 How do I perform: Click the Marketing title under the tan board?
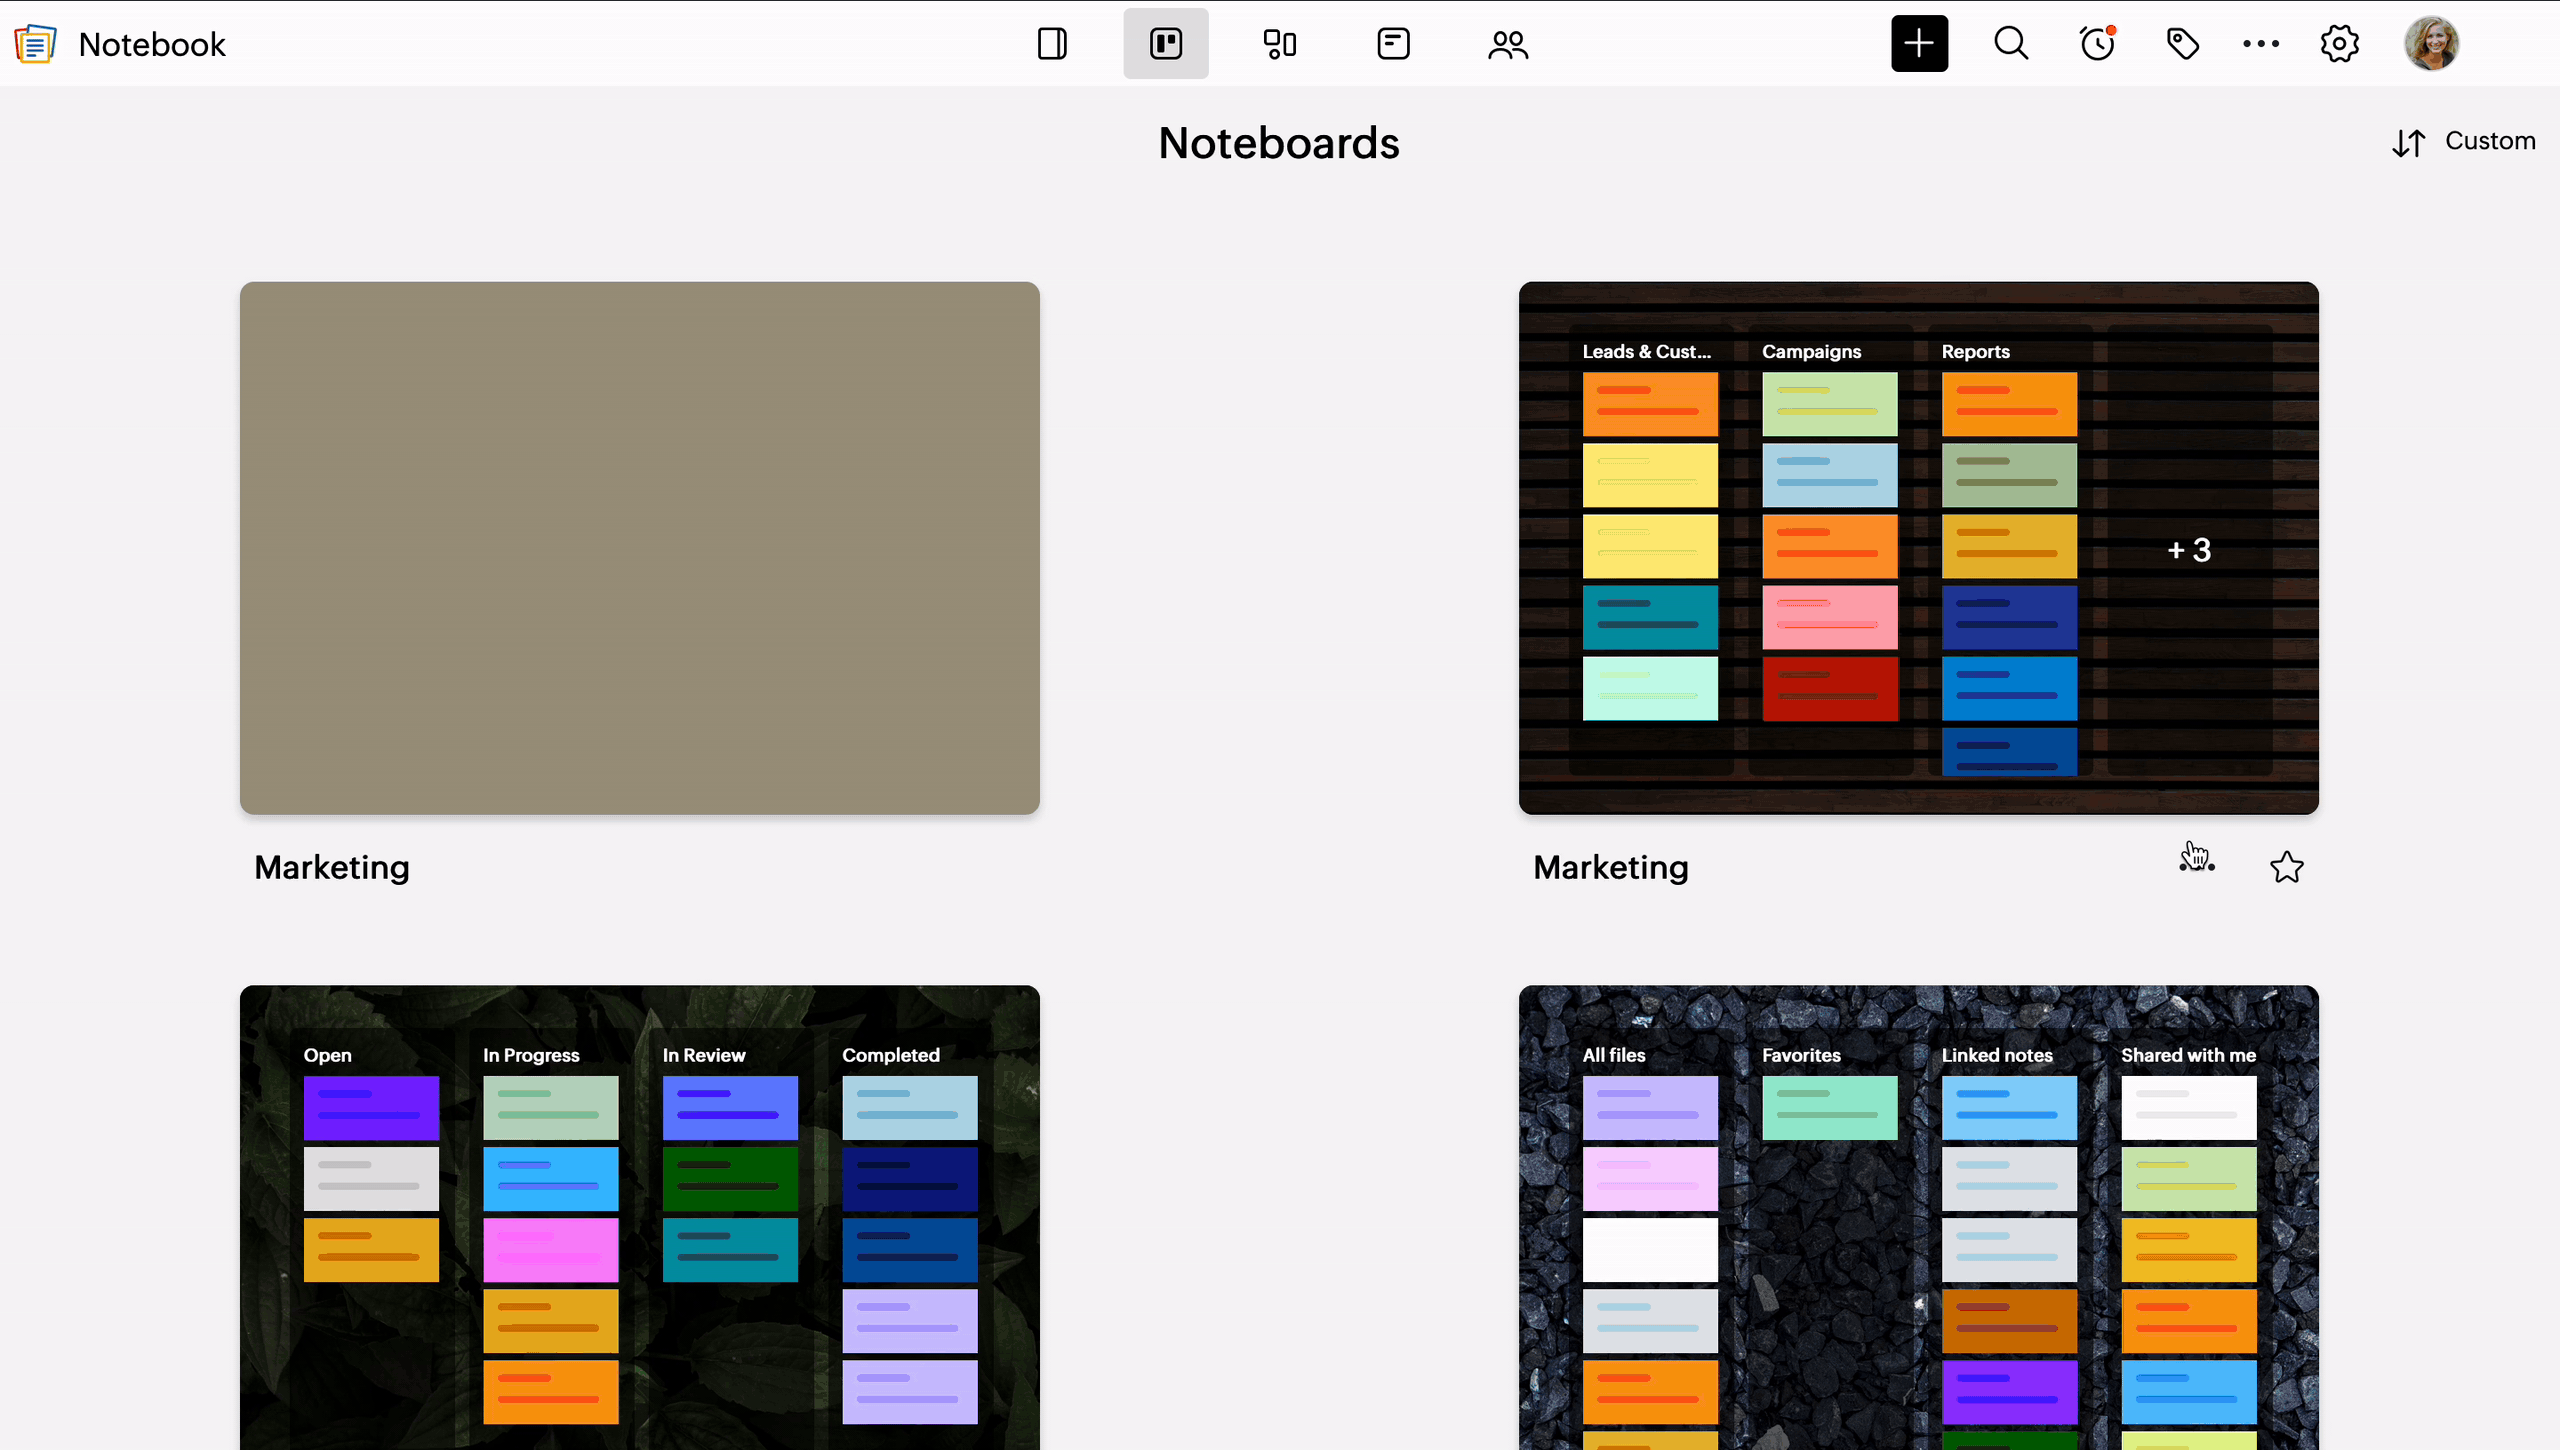click(331, 867)
